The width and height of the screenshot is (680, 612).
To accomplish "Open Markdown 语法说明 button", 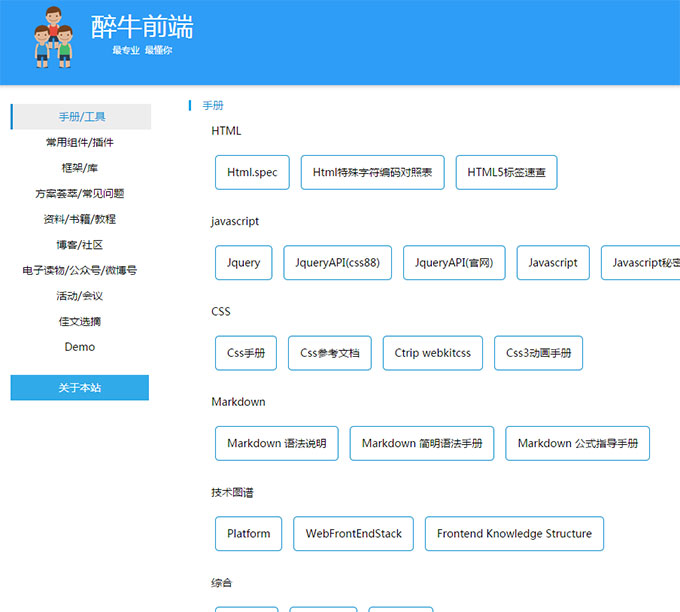I will [277, 443].
